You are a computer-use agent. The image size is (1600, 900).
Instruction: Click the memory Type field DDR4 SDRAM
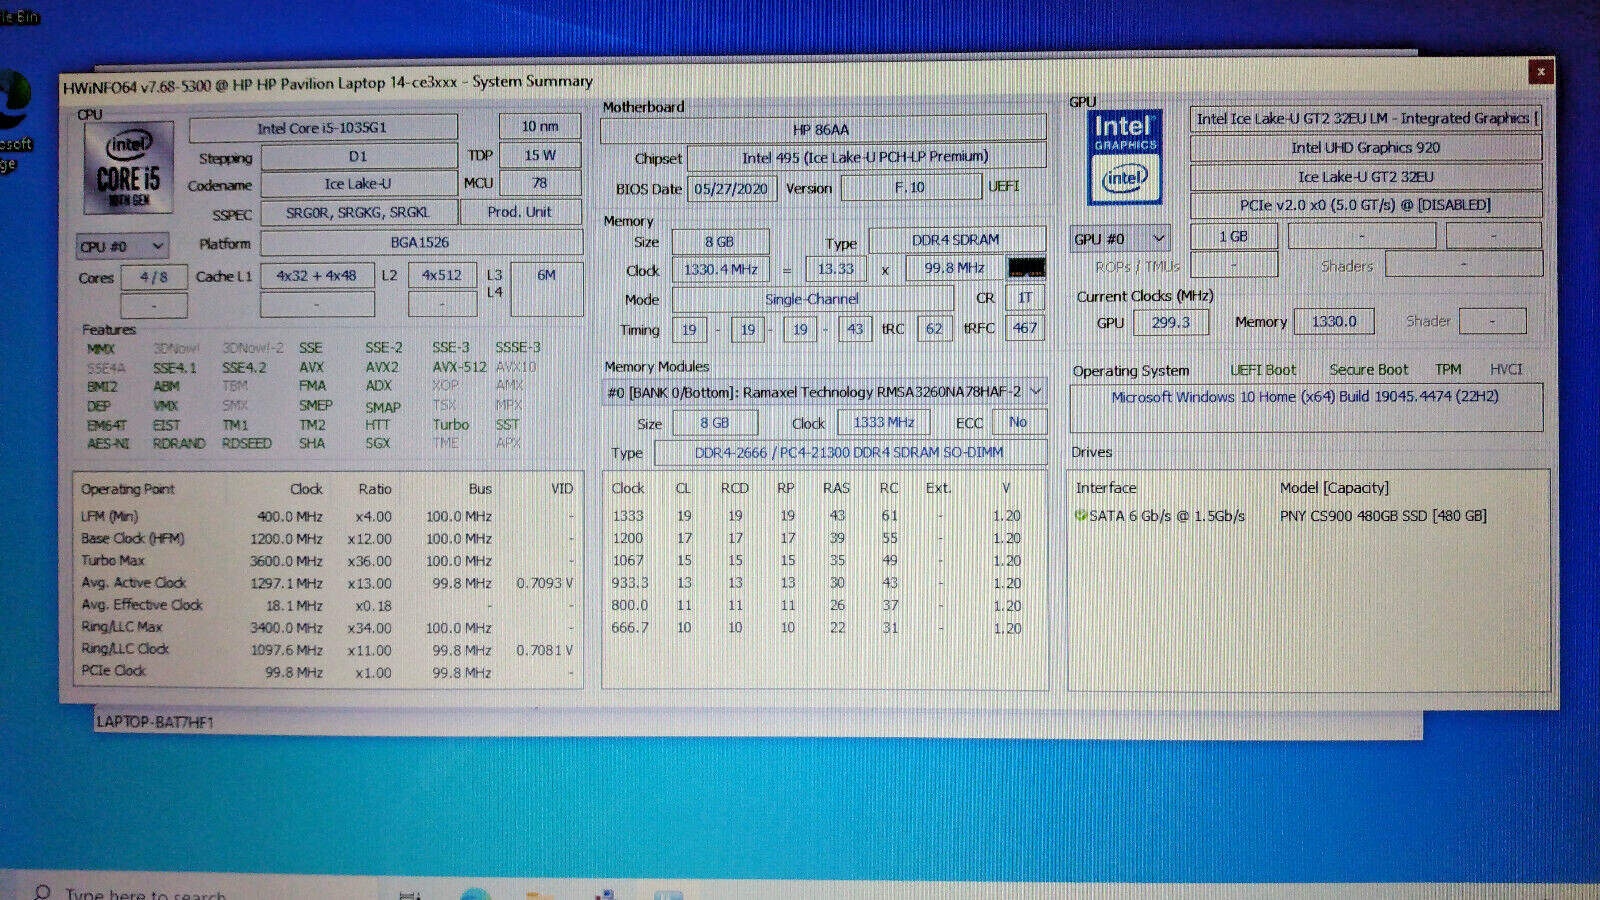pyautogui.click(x=956, y=240)
